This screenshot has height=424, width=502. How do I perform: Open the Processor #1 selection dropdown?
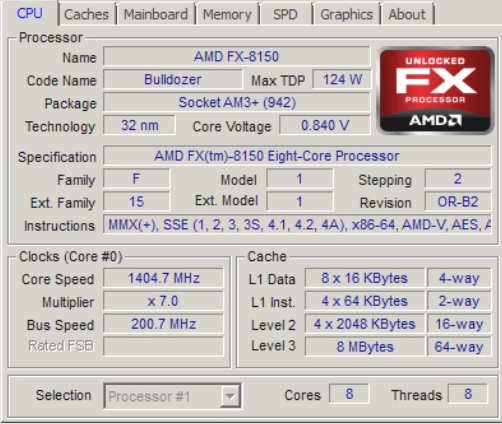172,396
